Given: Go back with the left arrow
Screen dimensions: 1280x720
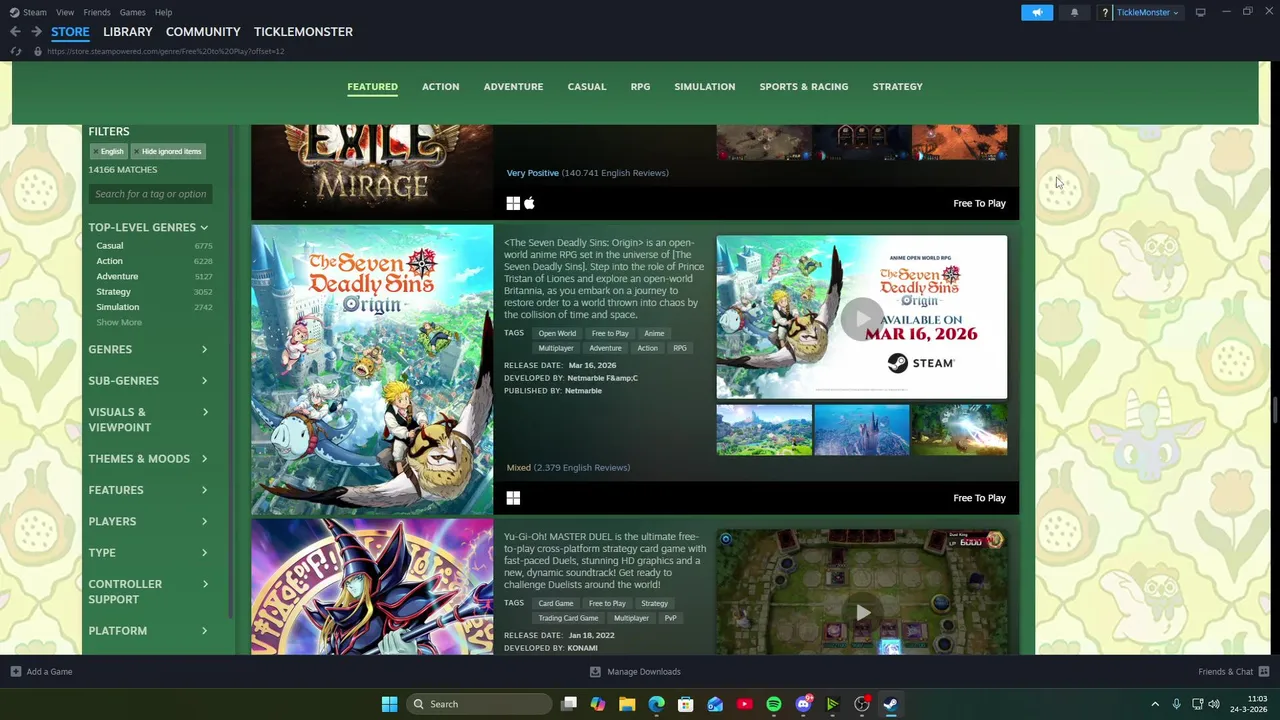Looking at the screenshot, I should pos(15,32).
